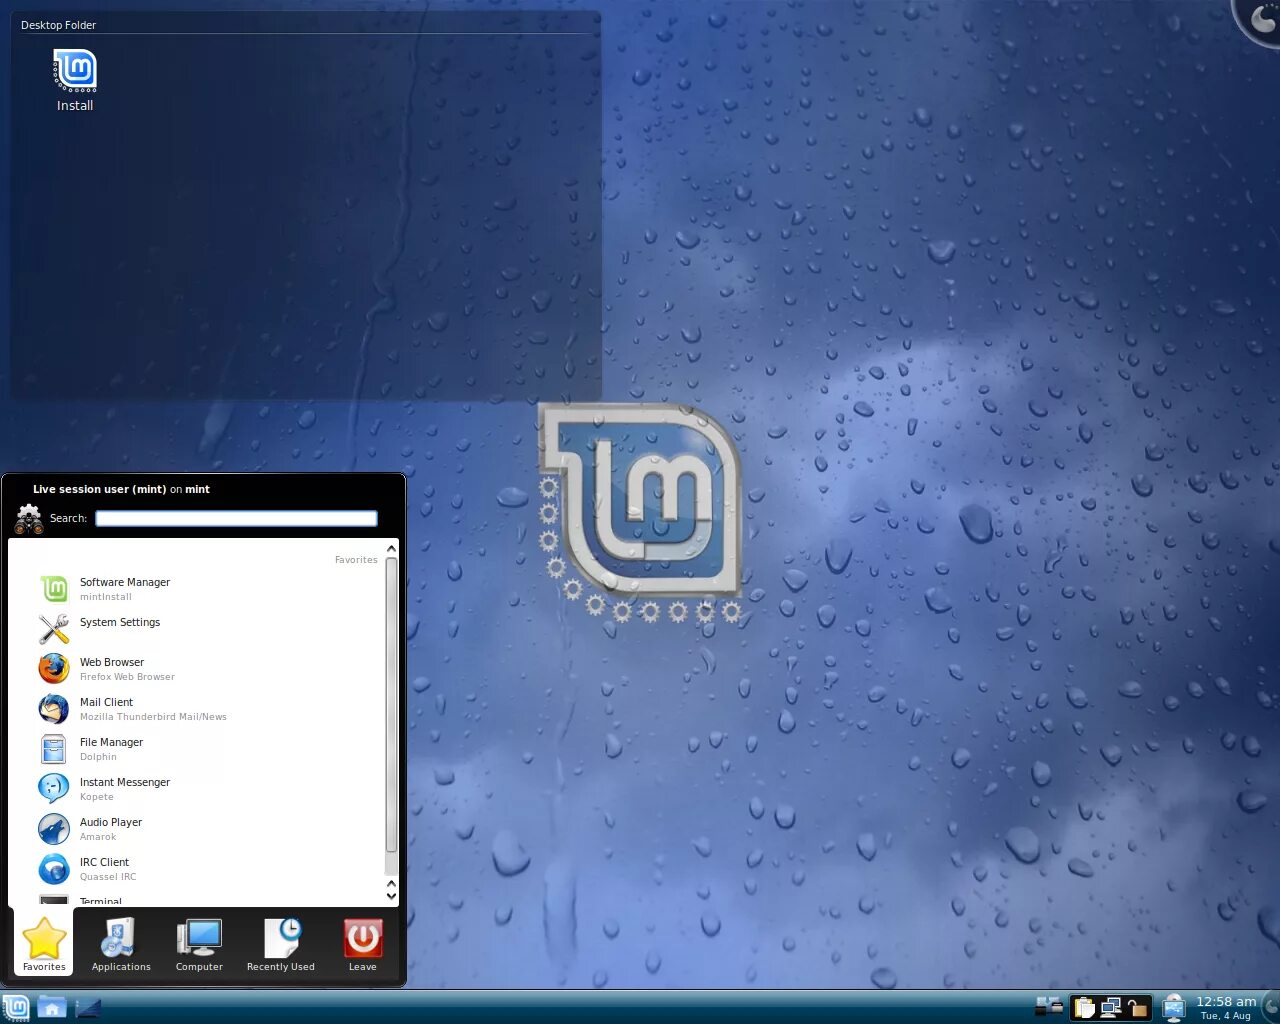Open the Computer tab
Screen dimensions: 1280x1024
pos(199,943)
